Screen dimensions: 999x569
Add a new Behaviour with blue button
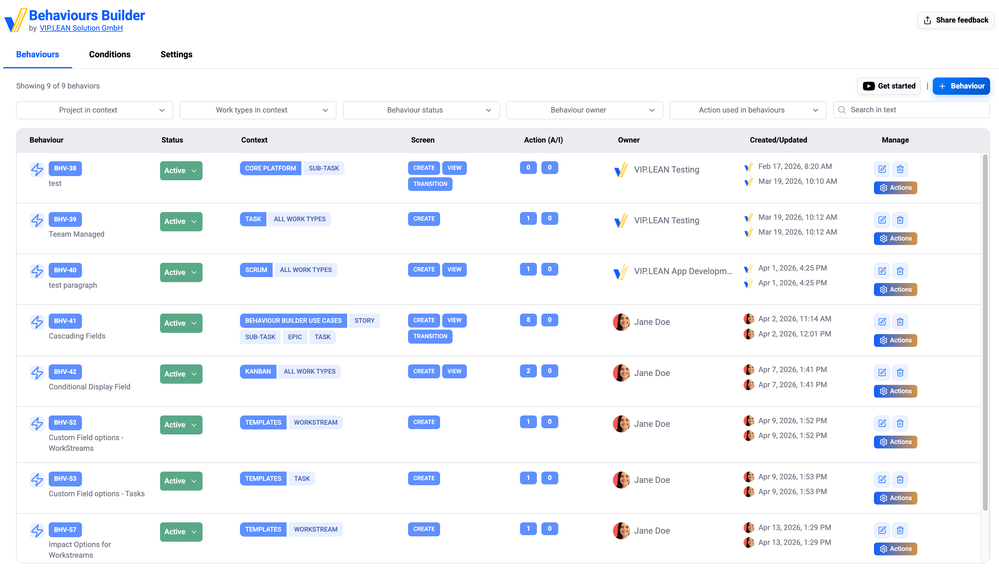pos(961,86)
